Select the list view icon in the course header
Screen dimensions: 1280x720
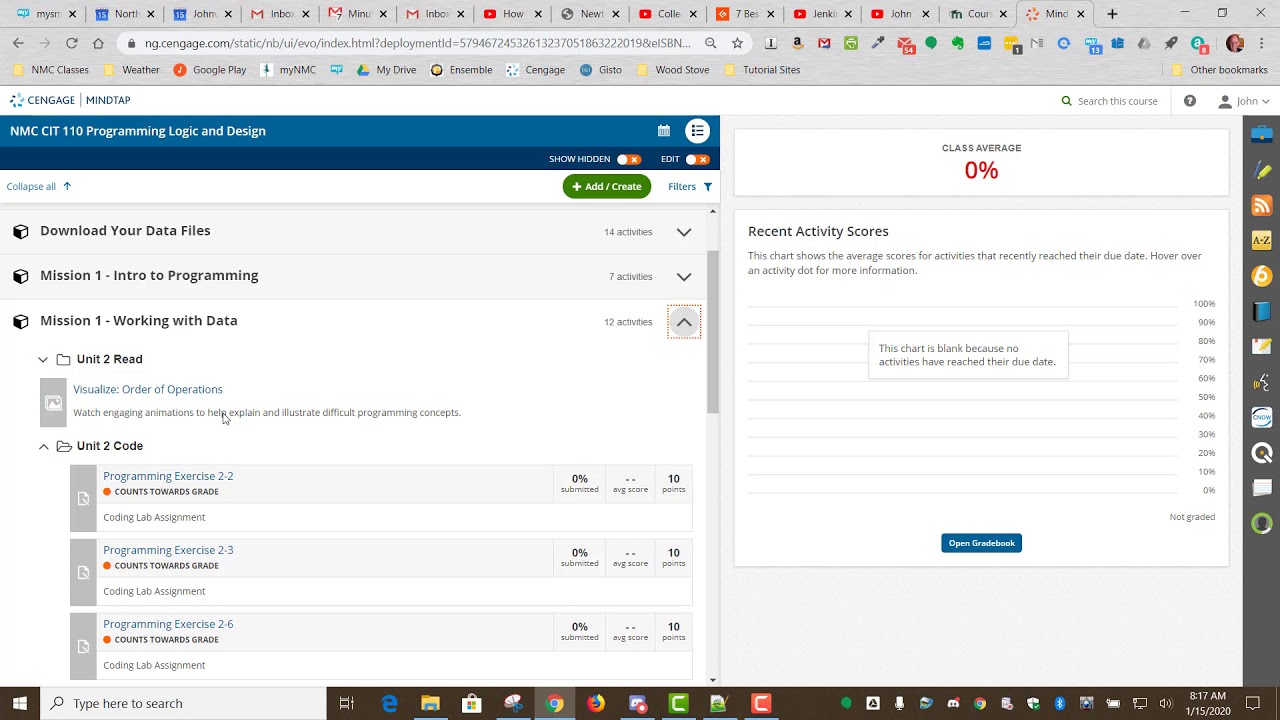point(697,131)
